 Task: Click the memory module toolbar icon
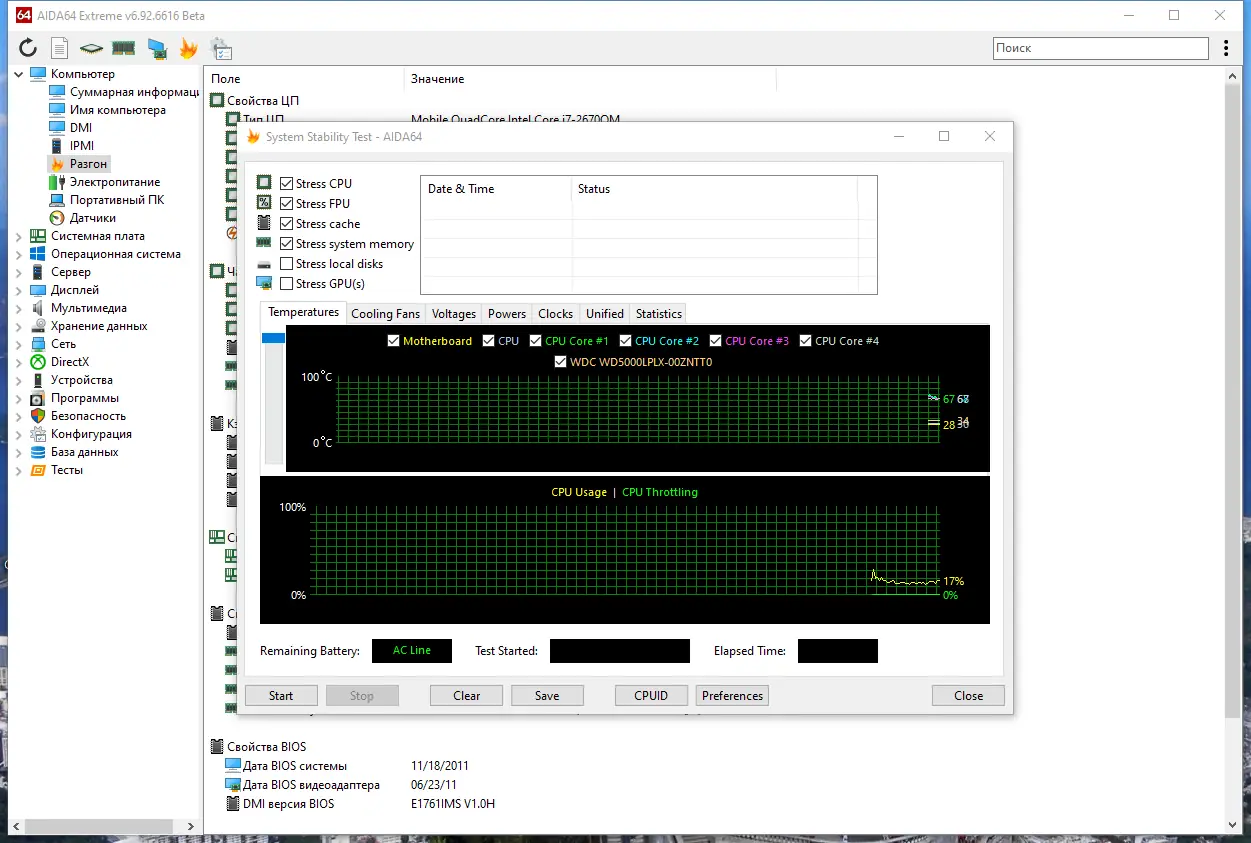click(124, 48)
